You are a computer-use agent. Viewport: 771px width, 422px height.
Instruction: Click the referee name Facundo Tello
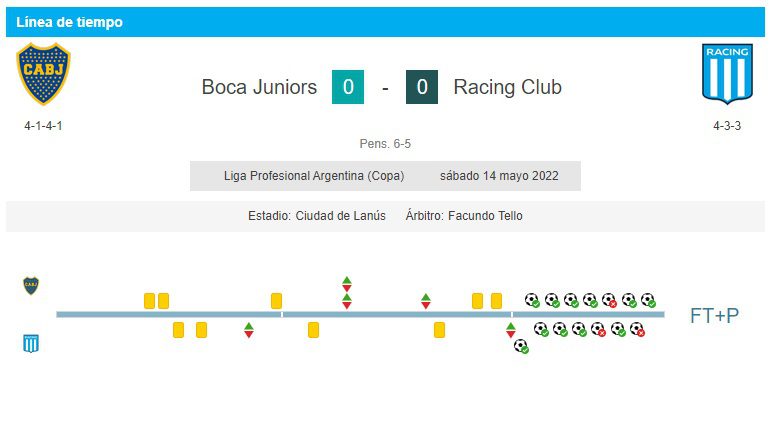(485, 216)
